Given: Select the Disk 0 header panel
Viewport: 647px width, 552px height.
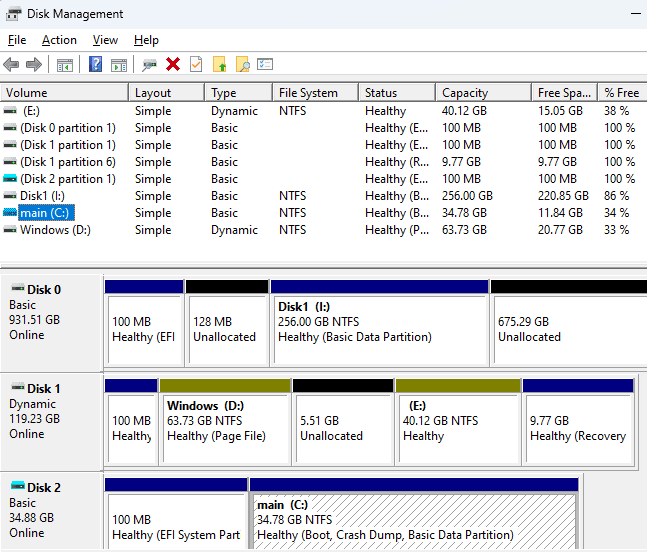Looking at the screenshot, I should click(52, 323).
